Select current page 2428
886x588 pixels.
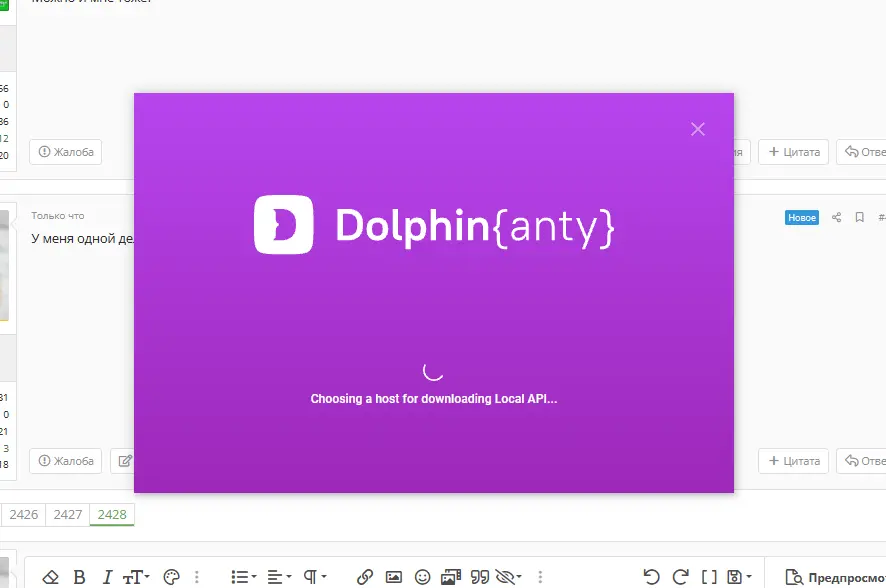(x=112, y=515)
